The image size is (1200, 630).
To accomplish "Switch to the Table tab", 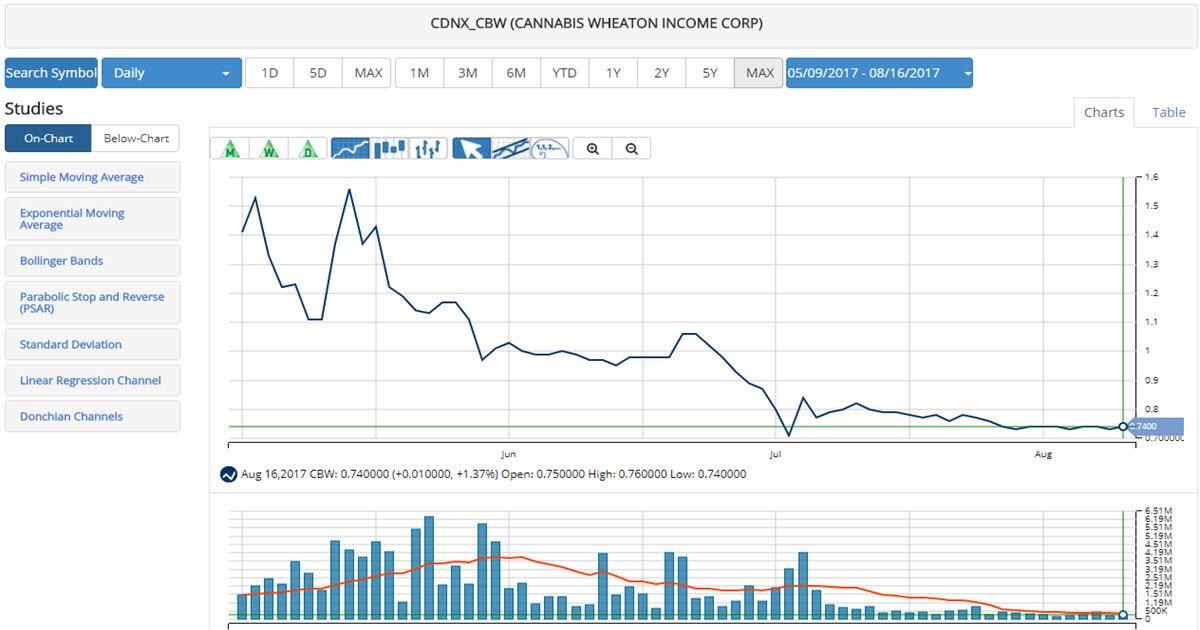I will point(1168,112).
